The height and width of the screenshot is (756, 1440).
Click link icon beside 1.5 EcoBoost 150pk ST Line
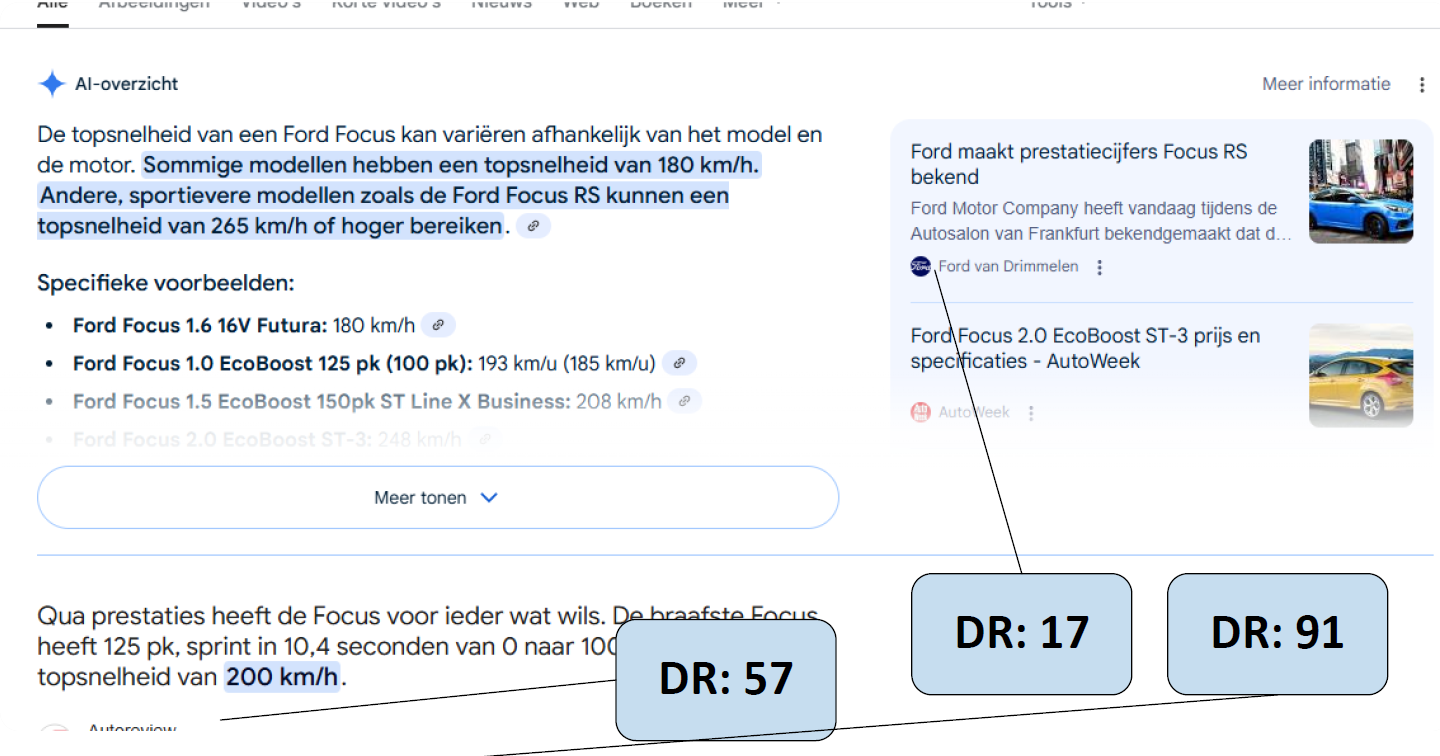pyautogui.click(x=685, y=401)
